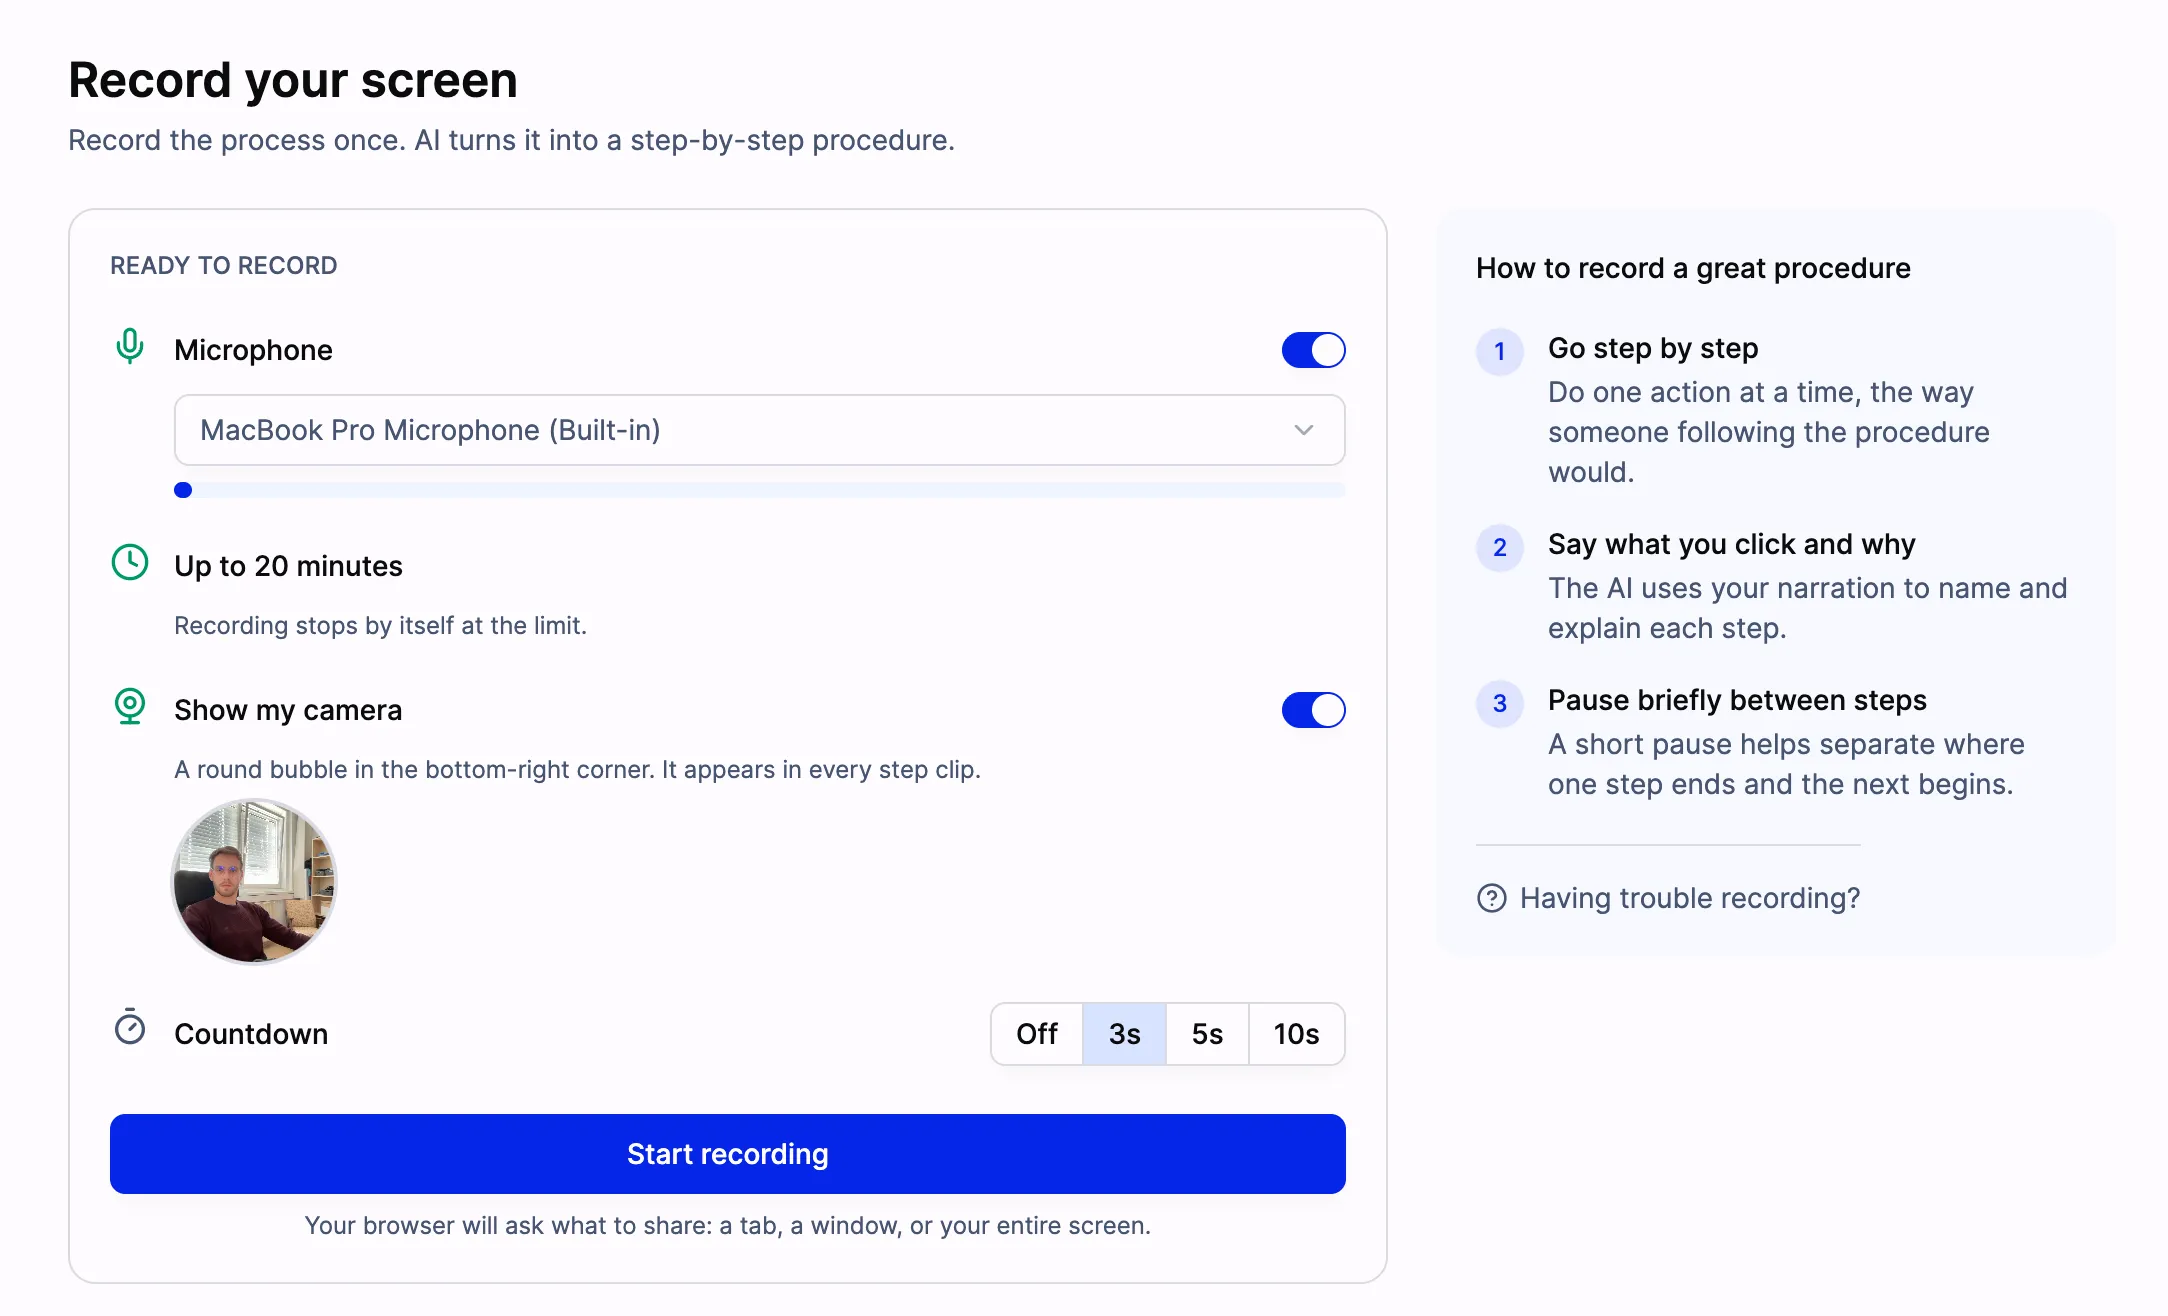Click the Record your screen heading
The height and width of the screenshot is (1316, 2168).
pyautogui.click(x=292, y=80)
